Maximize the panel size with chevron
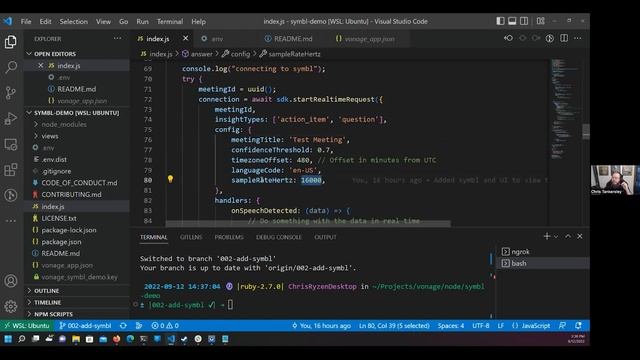 click(x=568, y=236)
